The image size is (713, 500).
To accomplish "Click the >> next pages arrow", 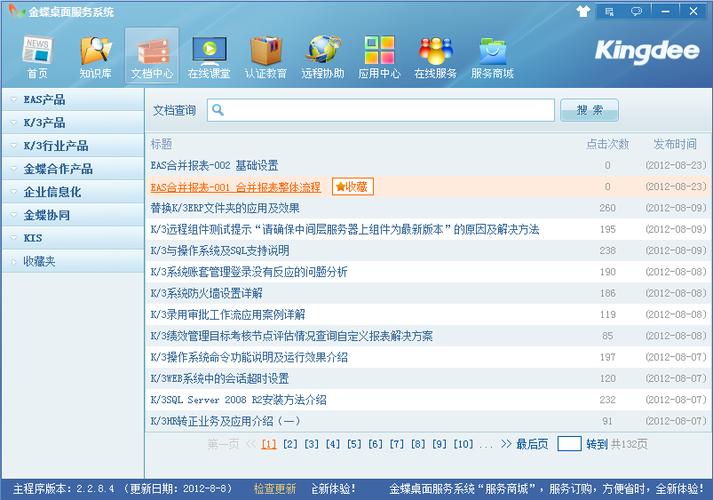I will (506, 444).
